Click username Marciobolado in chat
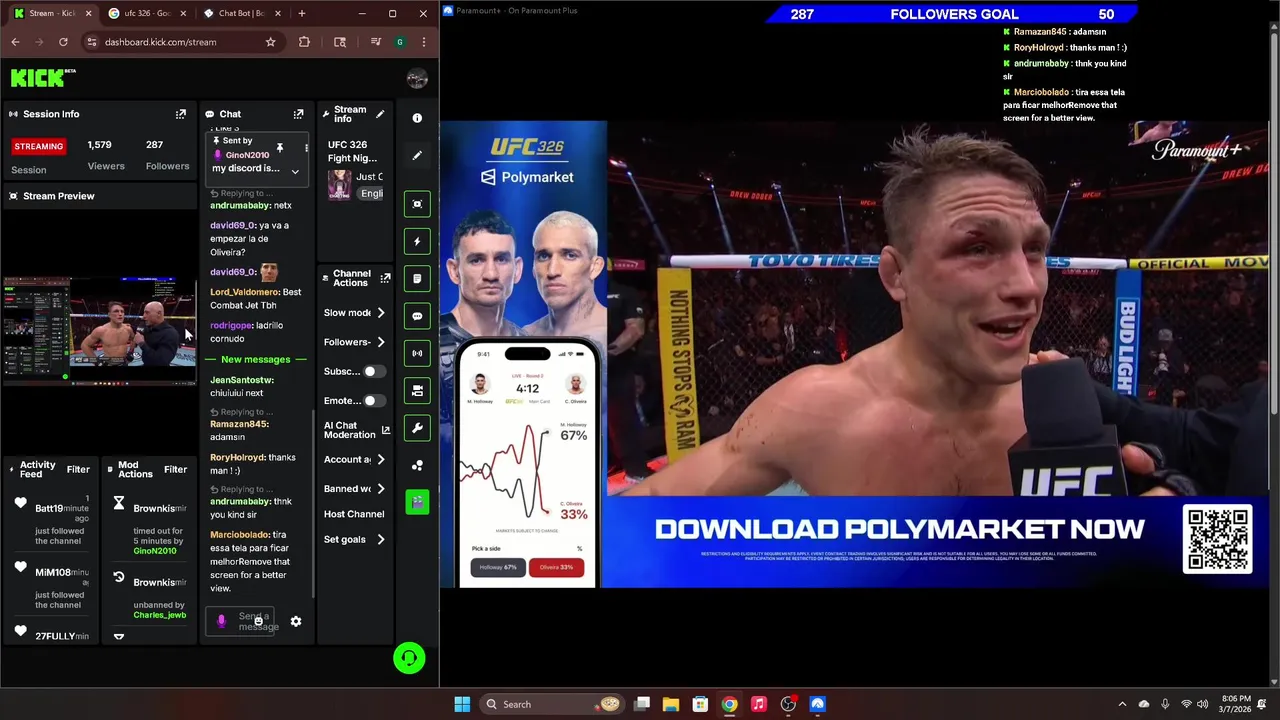The height and width of the screenshot is (720, 1280). pyautogui.click(x=239, y=535)
